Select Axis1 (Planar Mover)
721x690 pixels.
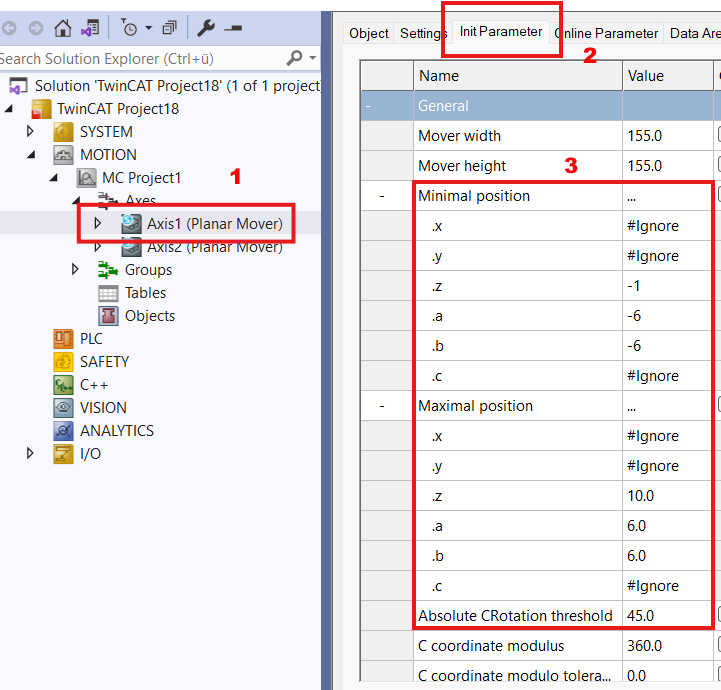coord(215,224)
